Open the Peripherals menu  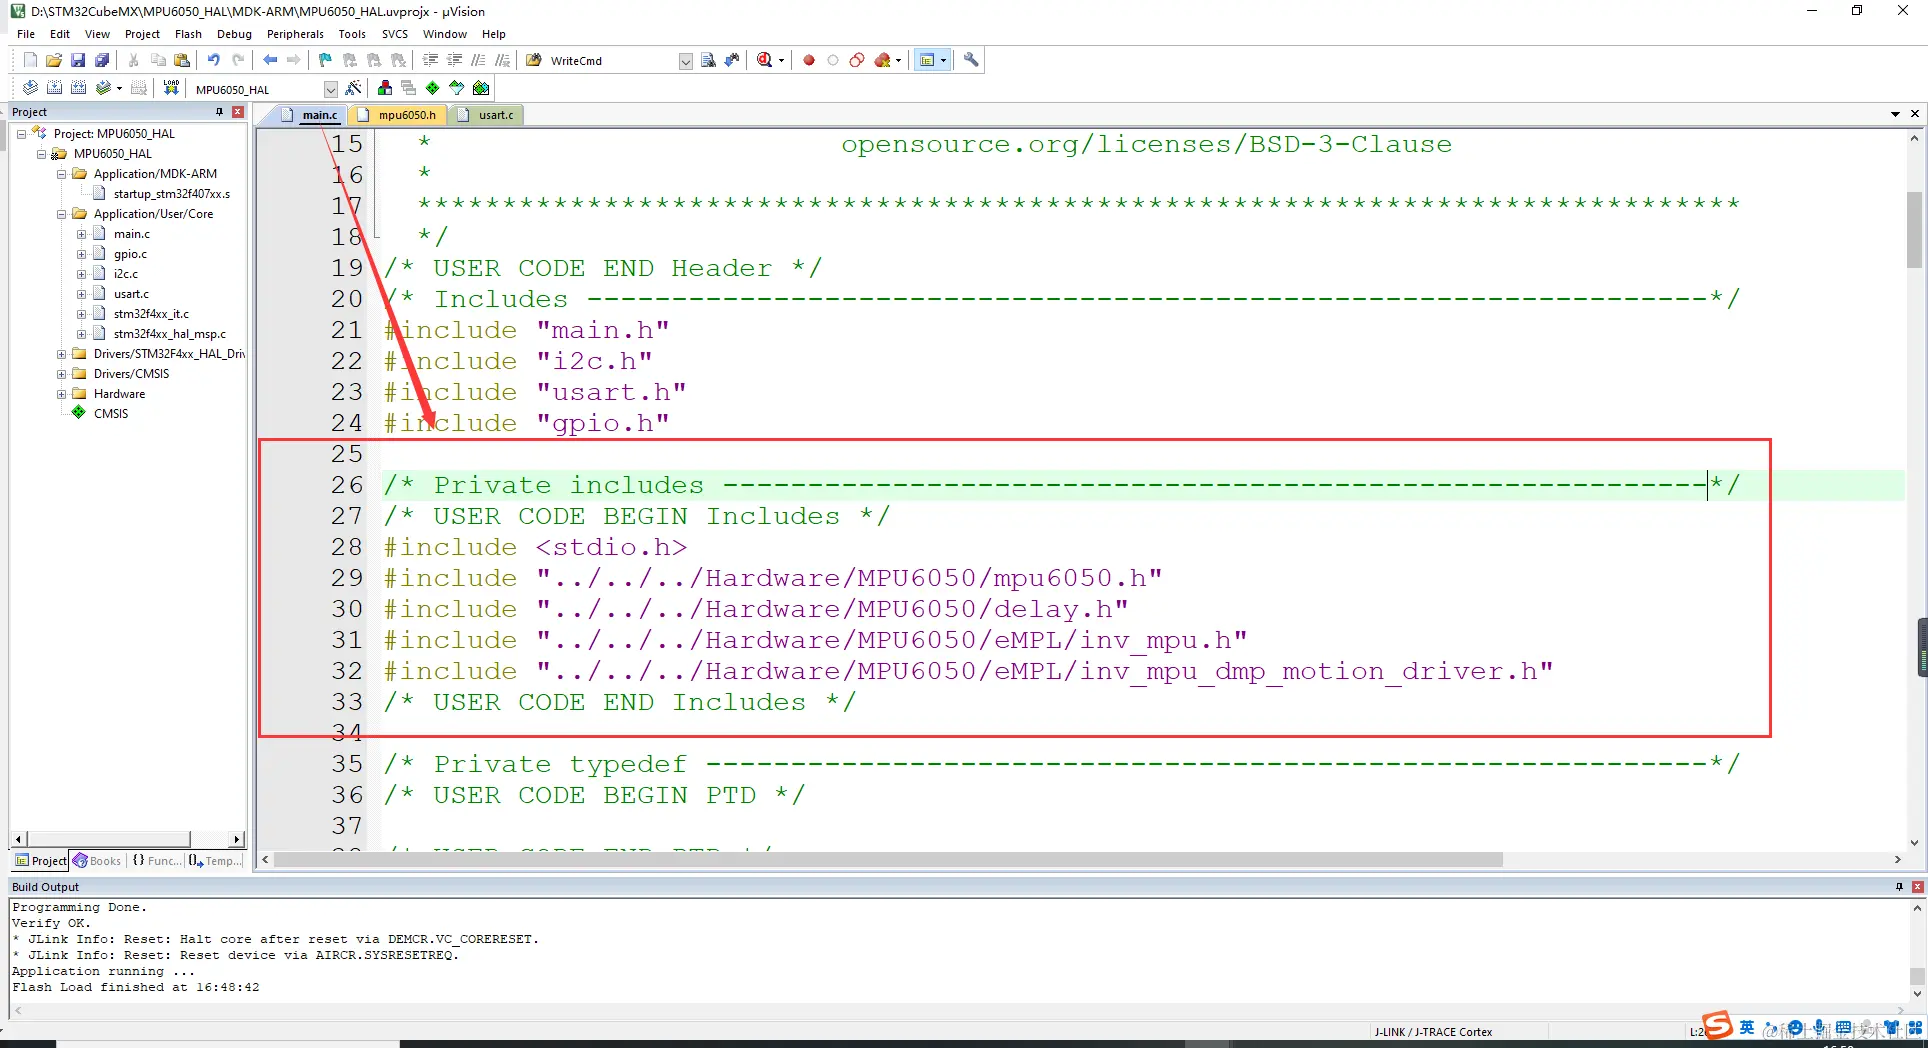tap(295, 34)
